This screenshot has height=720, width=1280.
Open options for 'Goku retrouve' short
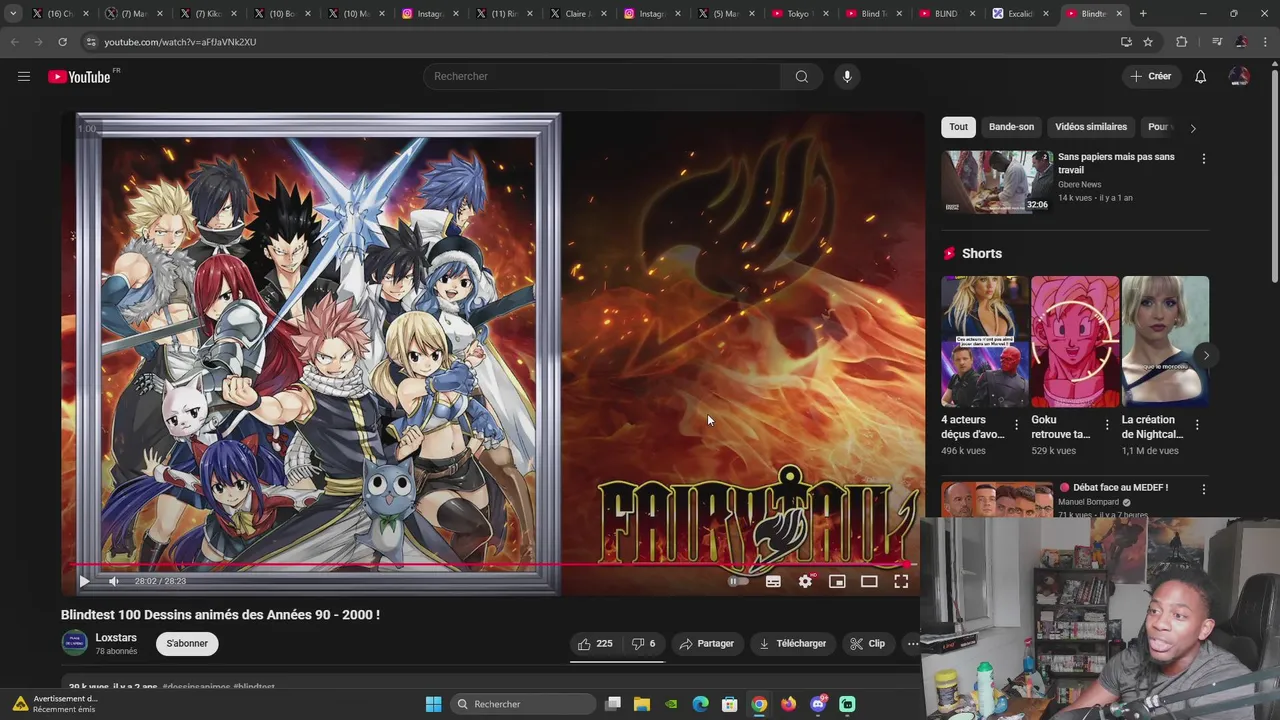coord(1107,425)
